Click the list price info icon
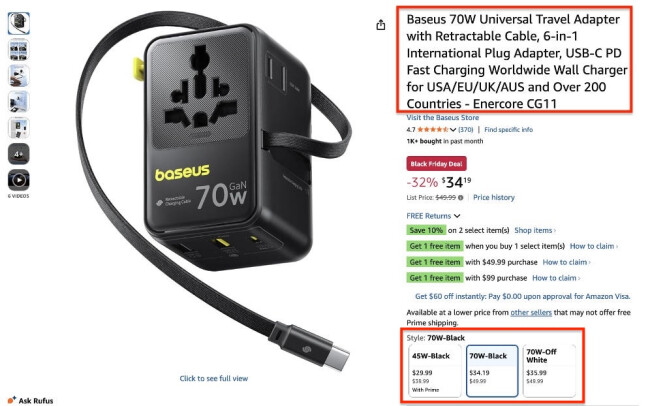Image resolution: width=650 pixels, height=406 pixels. [461, 198]
